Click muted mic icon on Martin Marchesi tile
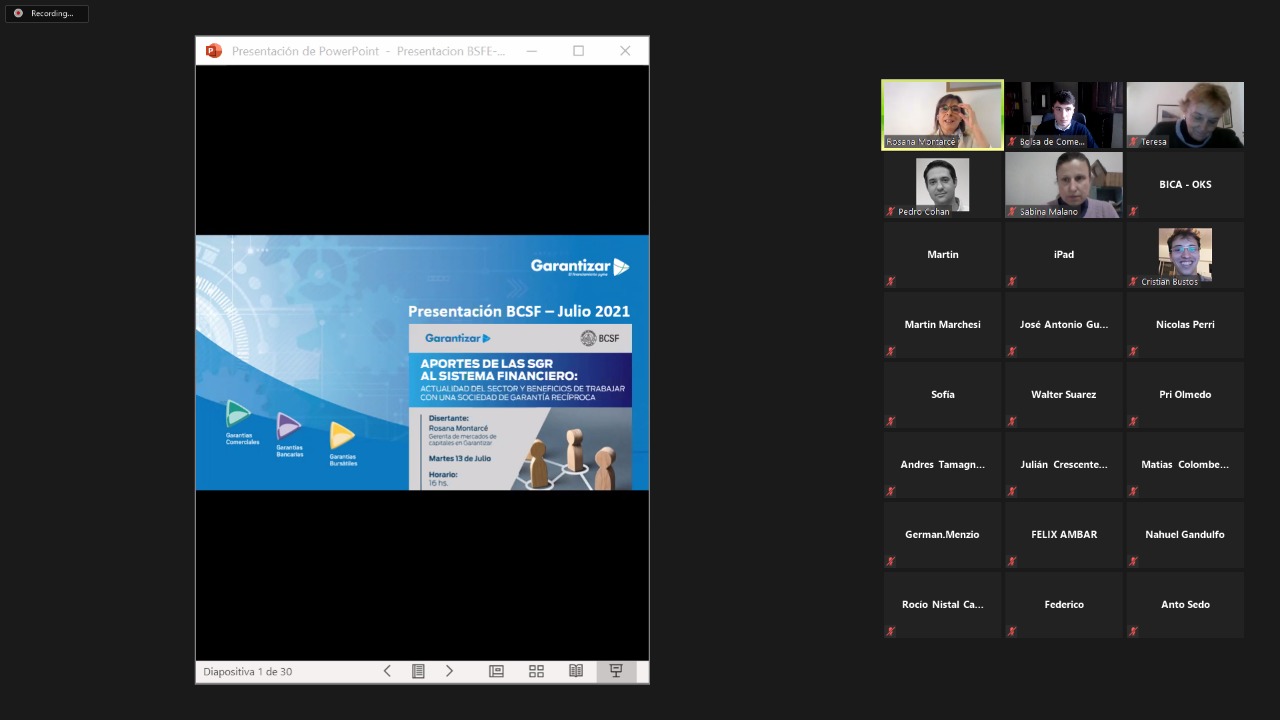The height and width of the screenshot is (720, 1280). 890,351
